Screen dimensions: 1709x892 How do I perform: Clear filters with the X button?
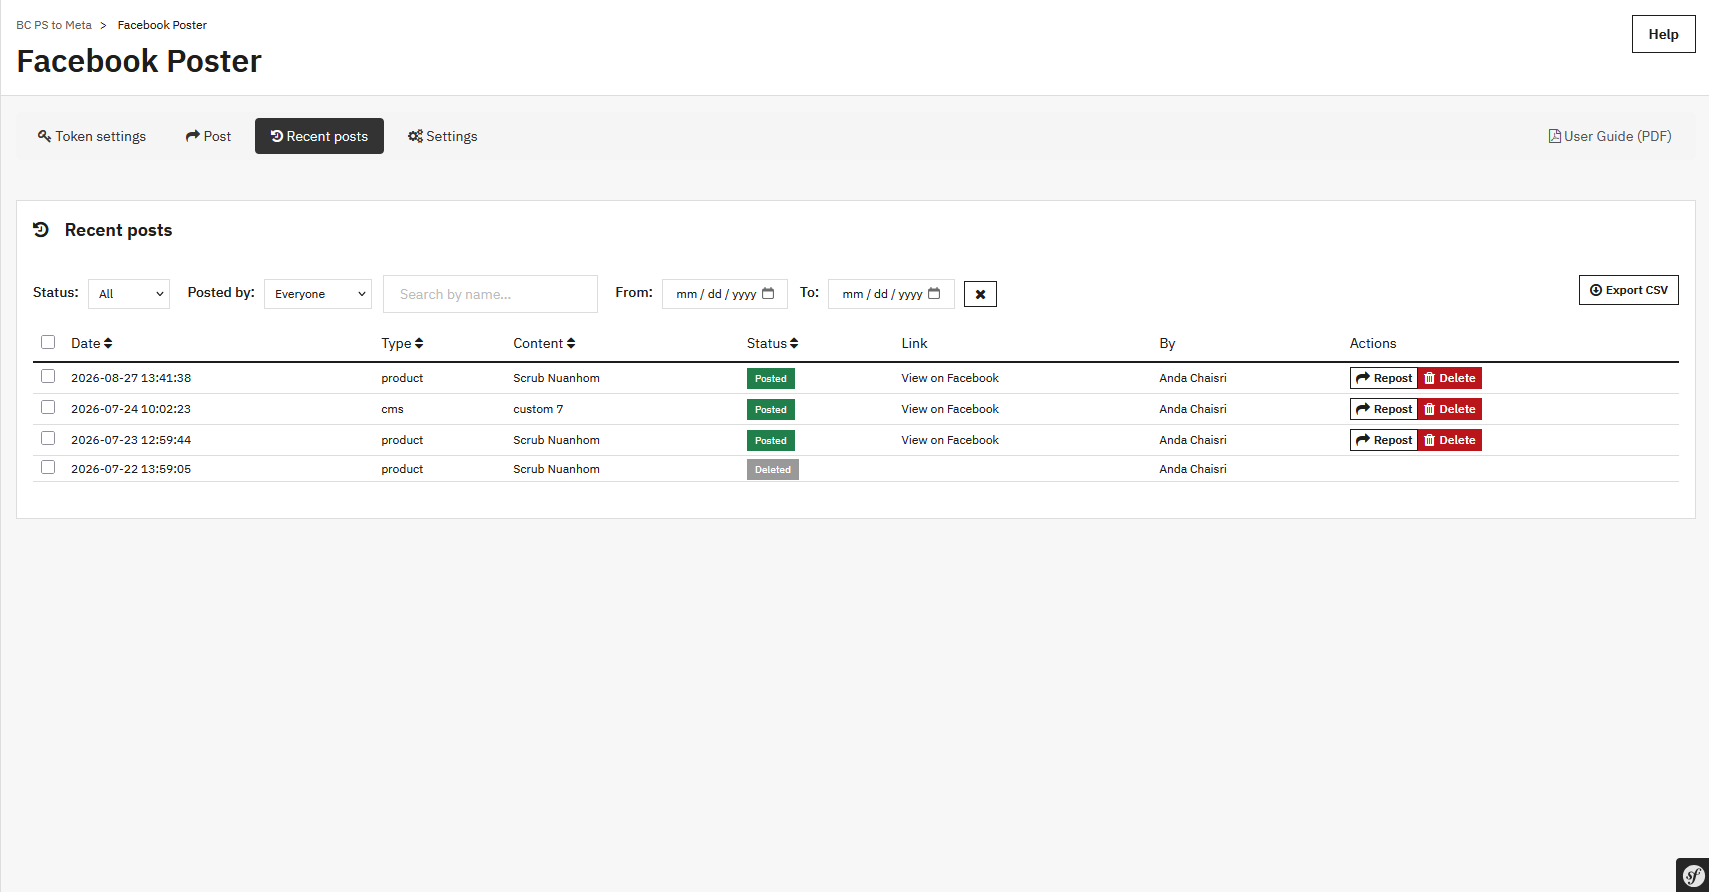point(980,294)
